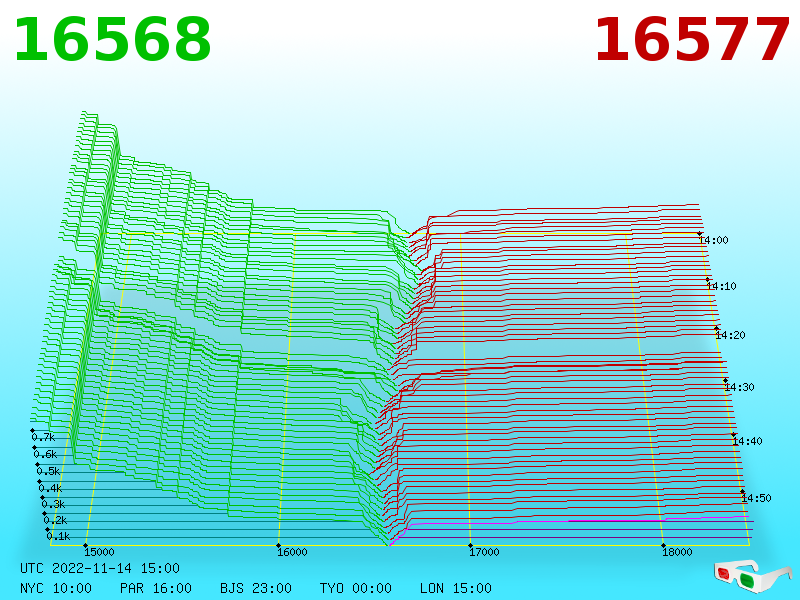The height and width of the screenshot is (600, 800).
Task: Click the LON 15:00 clock text
Action: pos(456,588)
